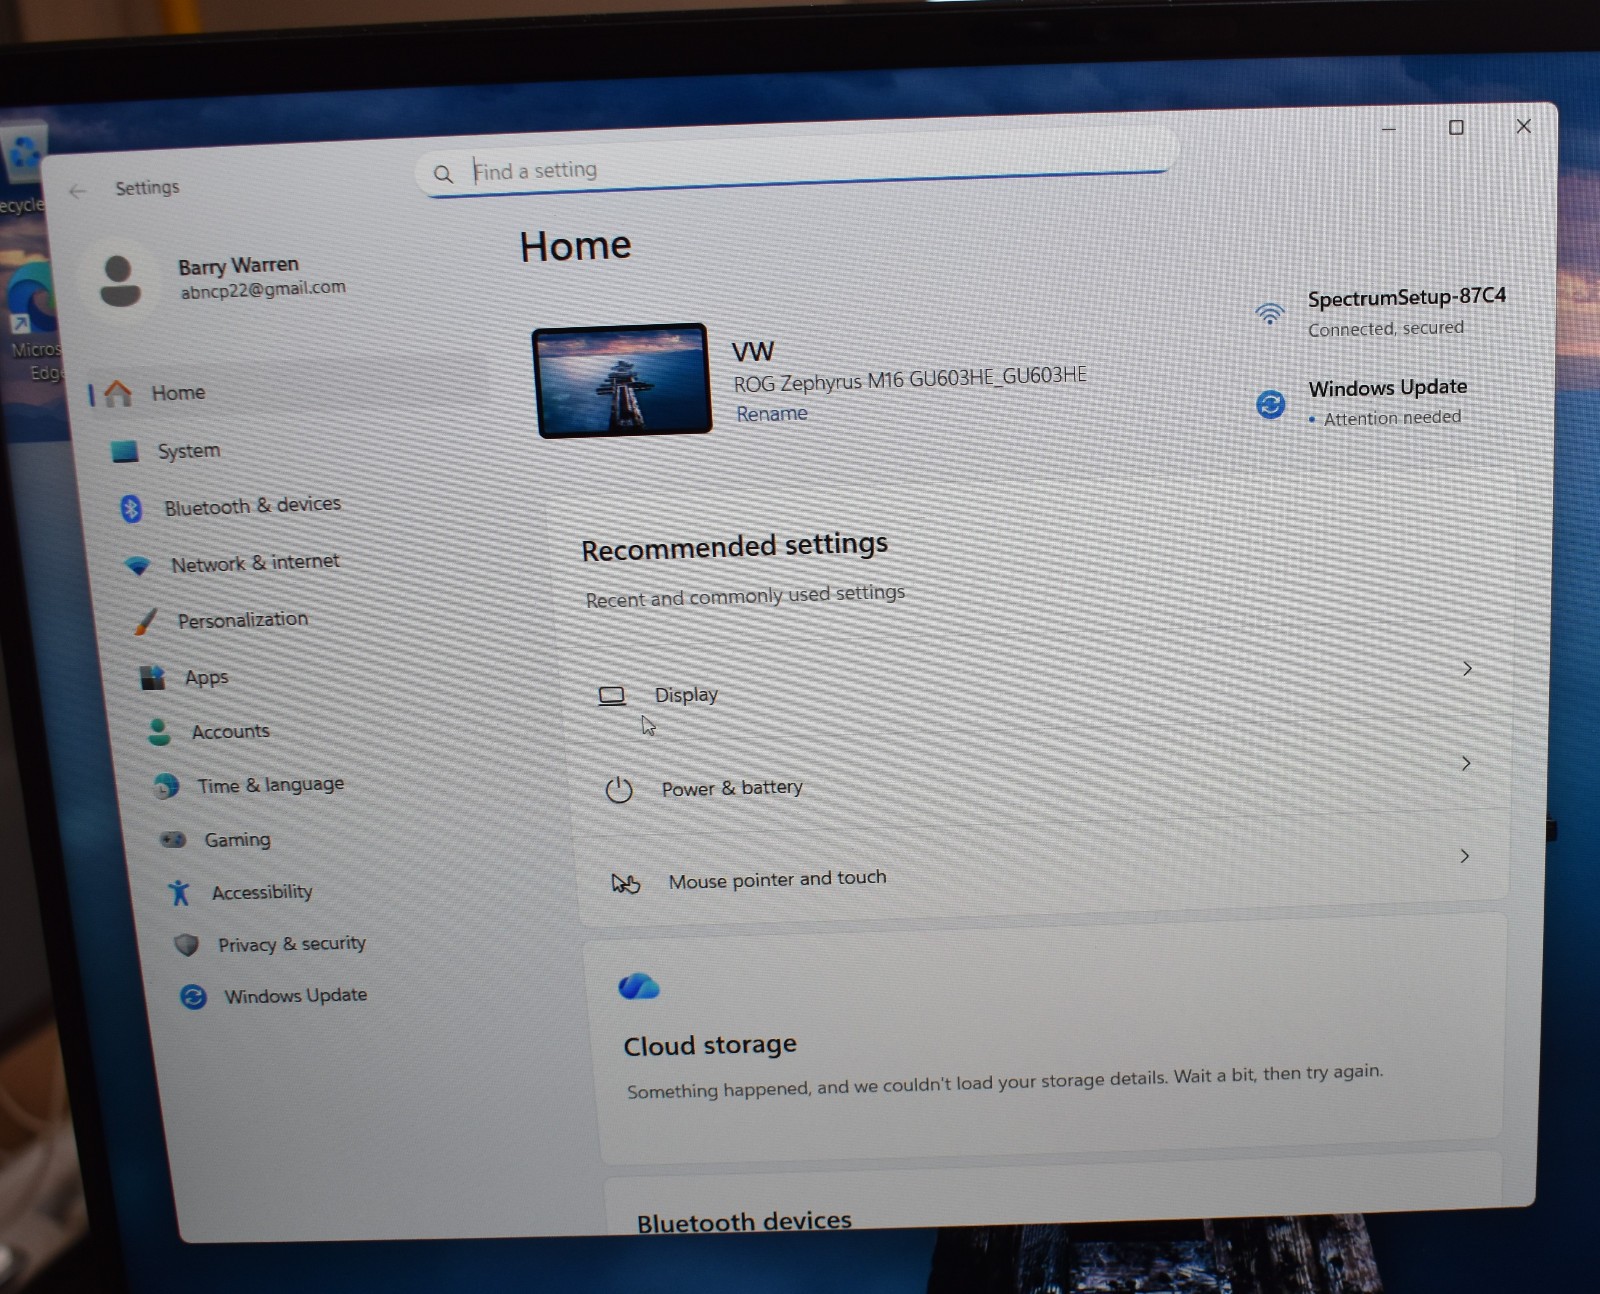
Task: Click the Apps icon in sidebar
Action: coord(152,678)
